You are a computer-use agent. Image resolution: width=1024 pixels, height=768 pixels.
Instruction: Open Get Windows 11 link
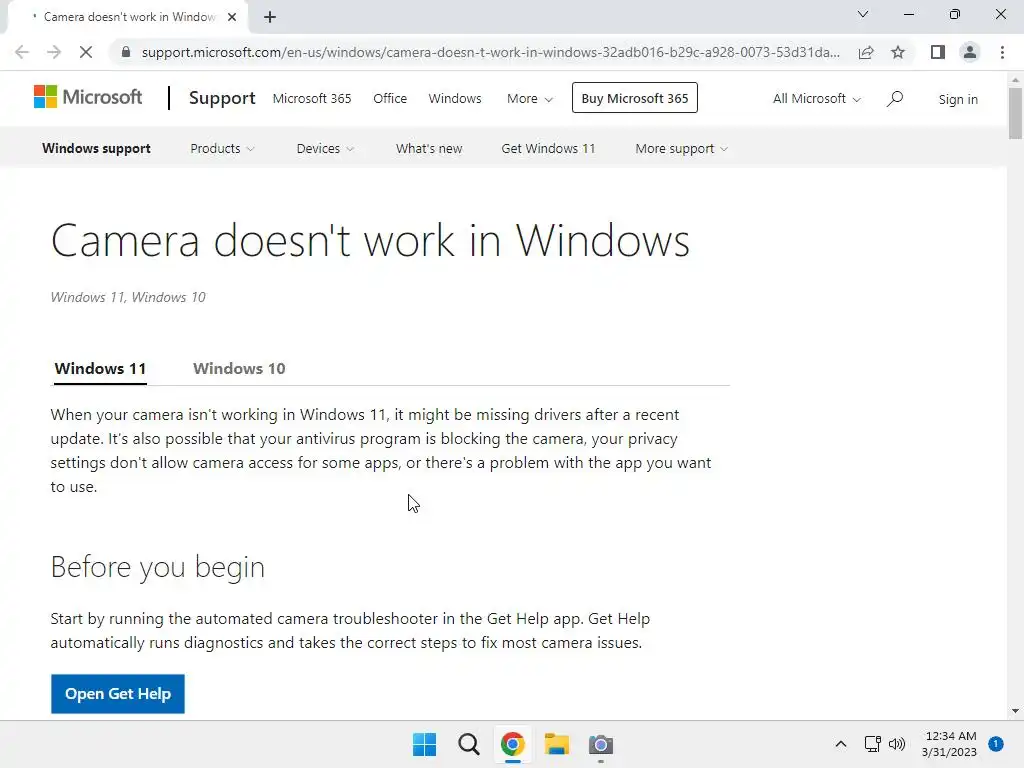click(x=549, y=148)
